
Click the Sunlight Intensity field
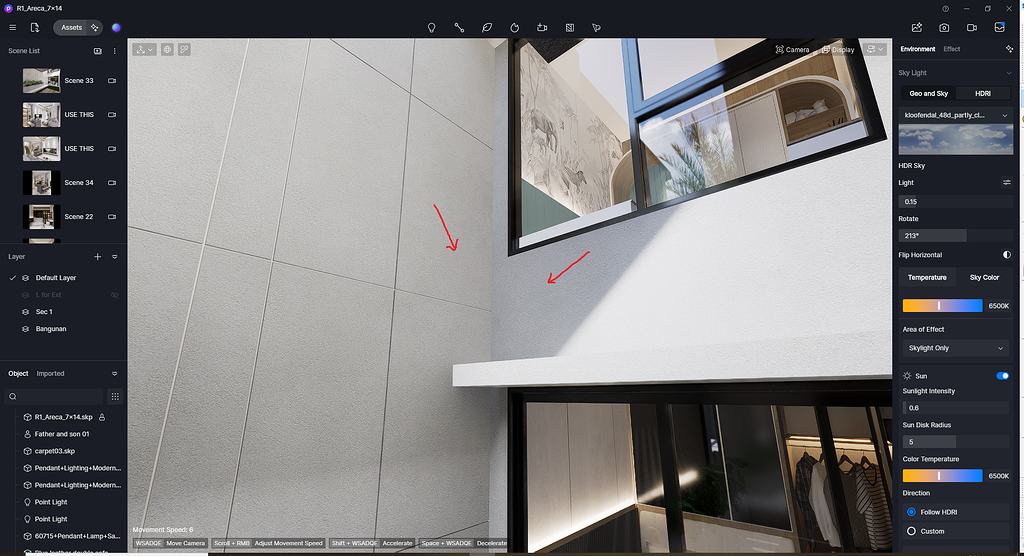pos(955,408)
